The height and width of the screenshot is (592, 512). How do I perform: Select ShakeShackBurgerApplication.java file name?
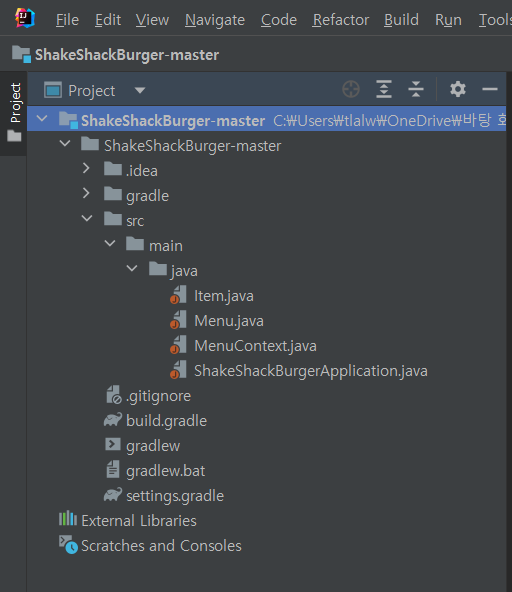pyautogui.click(x=311, y=371)
